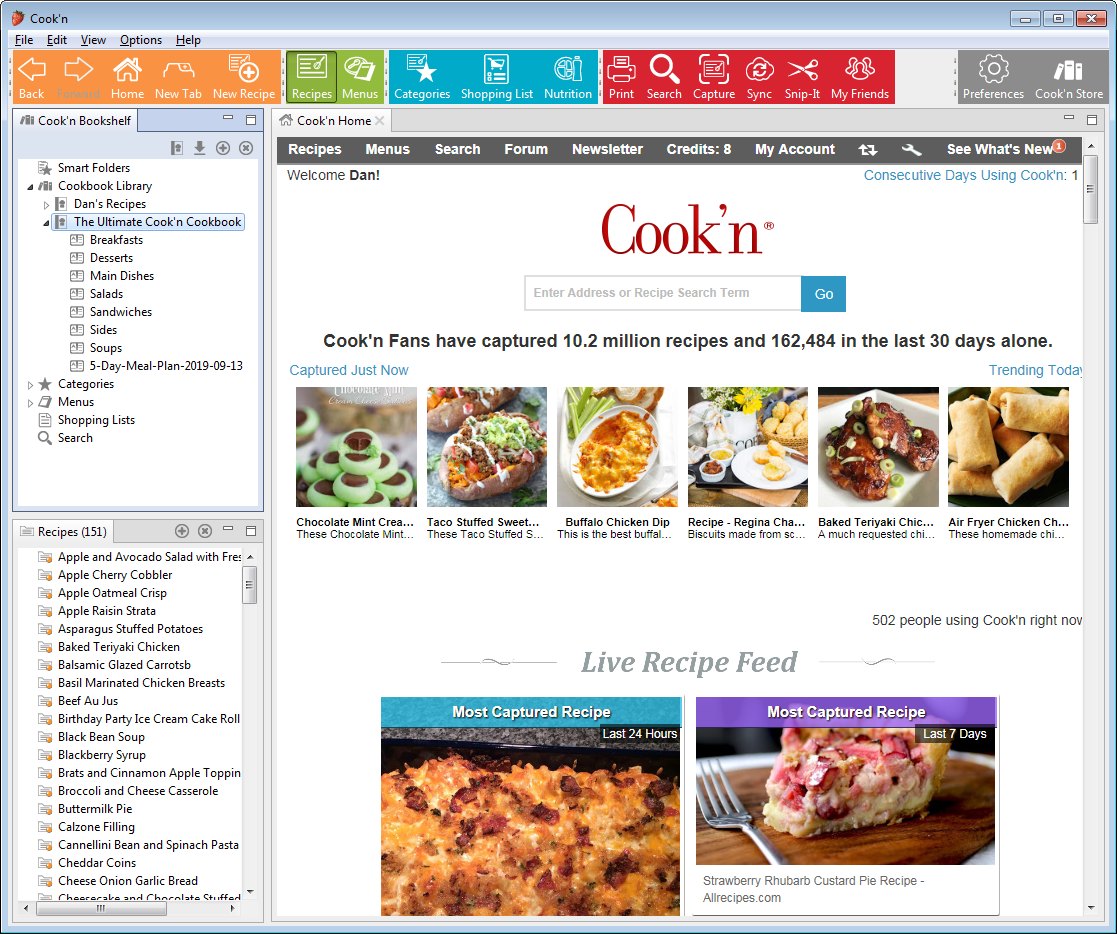Open a New Tab from the toolbar

pyautogui.click(x=178, y=78)
